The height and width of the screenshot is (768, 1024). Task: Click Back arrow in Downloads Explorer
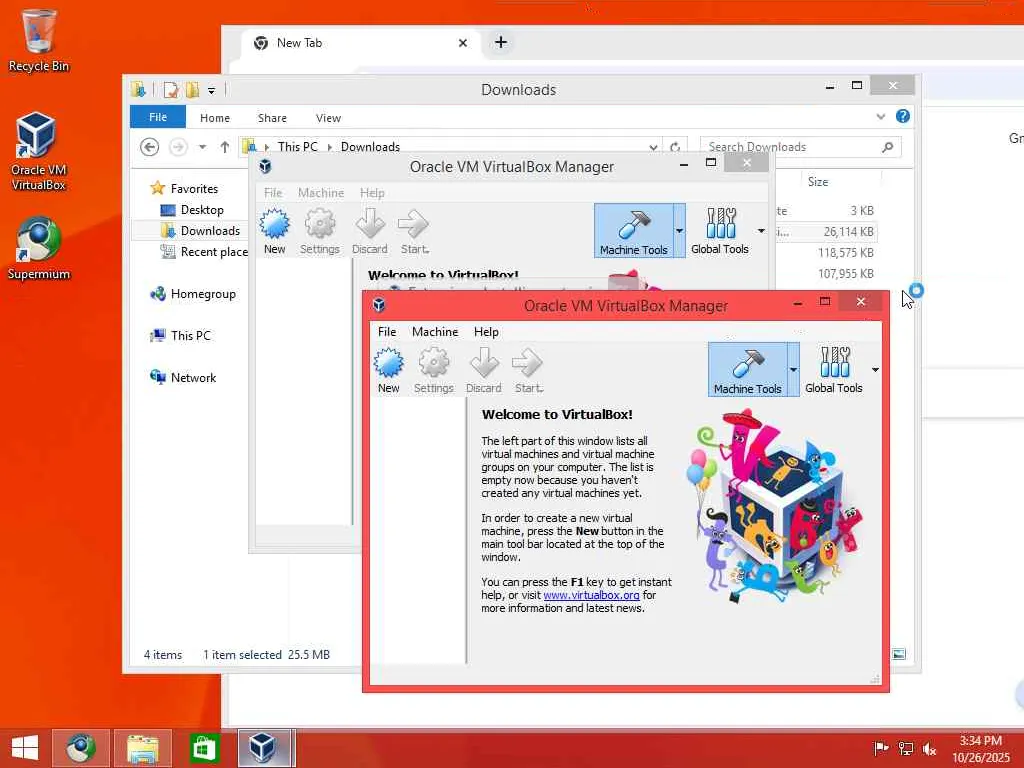pyautogui.click(x=150, y=147)
